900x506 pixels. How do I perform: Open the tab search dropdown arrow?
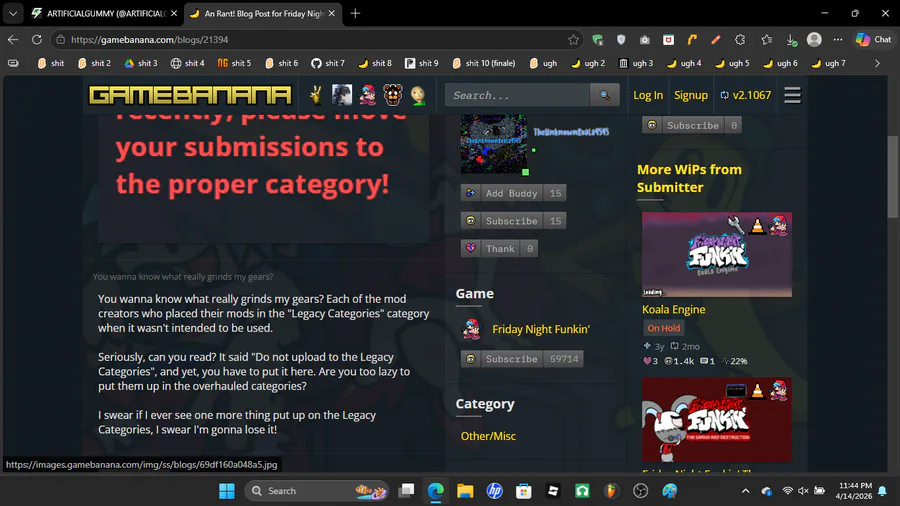coord(13,13)
